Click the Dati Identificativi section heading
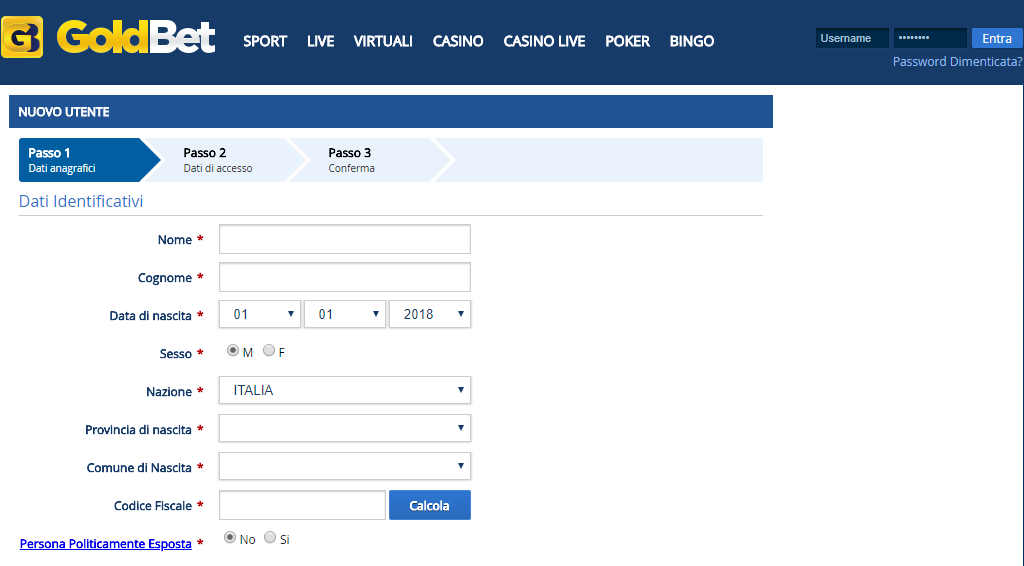Image resolution: width=1024 pixels, height=566 pixels. [81, 201]
